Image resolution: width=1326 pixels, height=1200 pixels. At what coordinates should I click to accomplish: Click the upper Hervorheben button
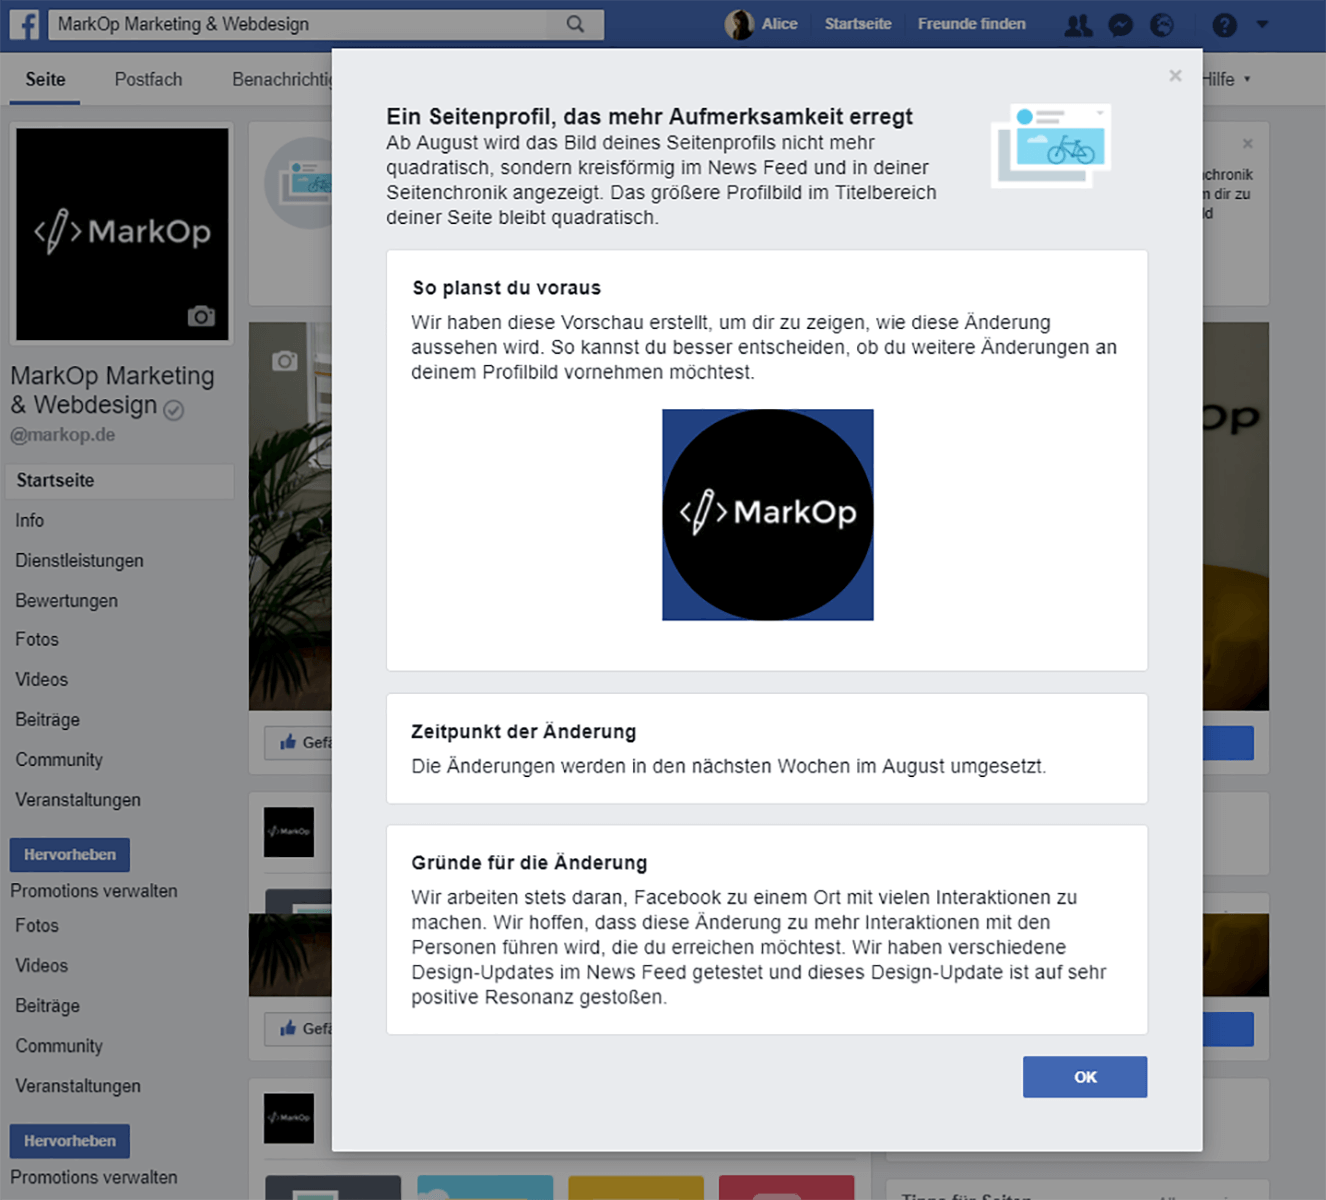click(x=70, y=855)
